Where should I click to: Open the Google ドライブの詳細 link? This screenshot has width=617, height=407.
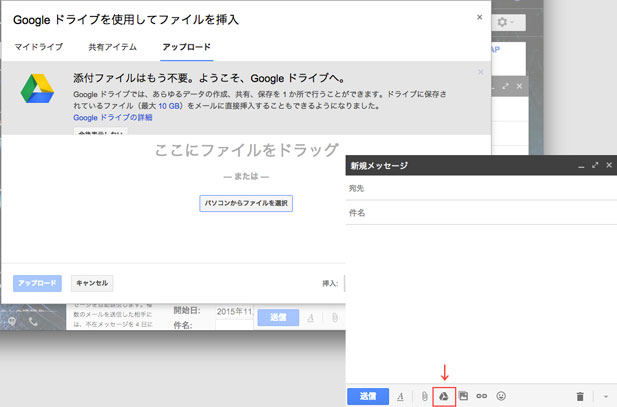point(113,117)
